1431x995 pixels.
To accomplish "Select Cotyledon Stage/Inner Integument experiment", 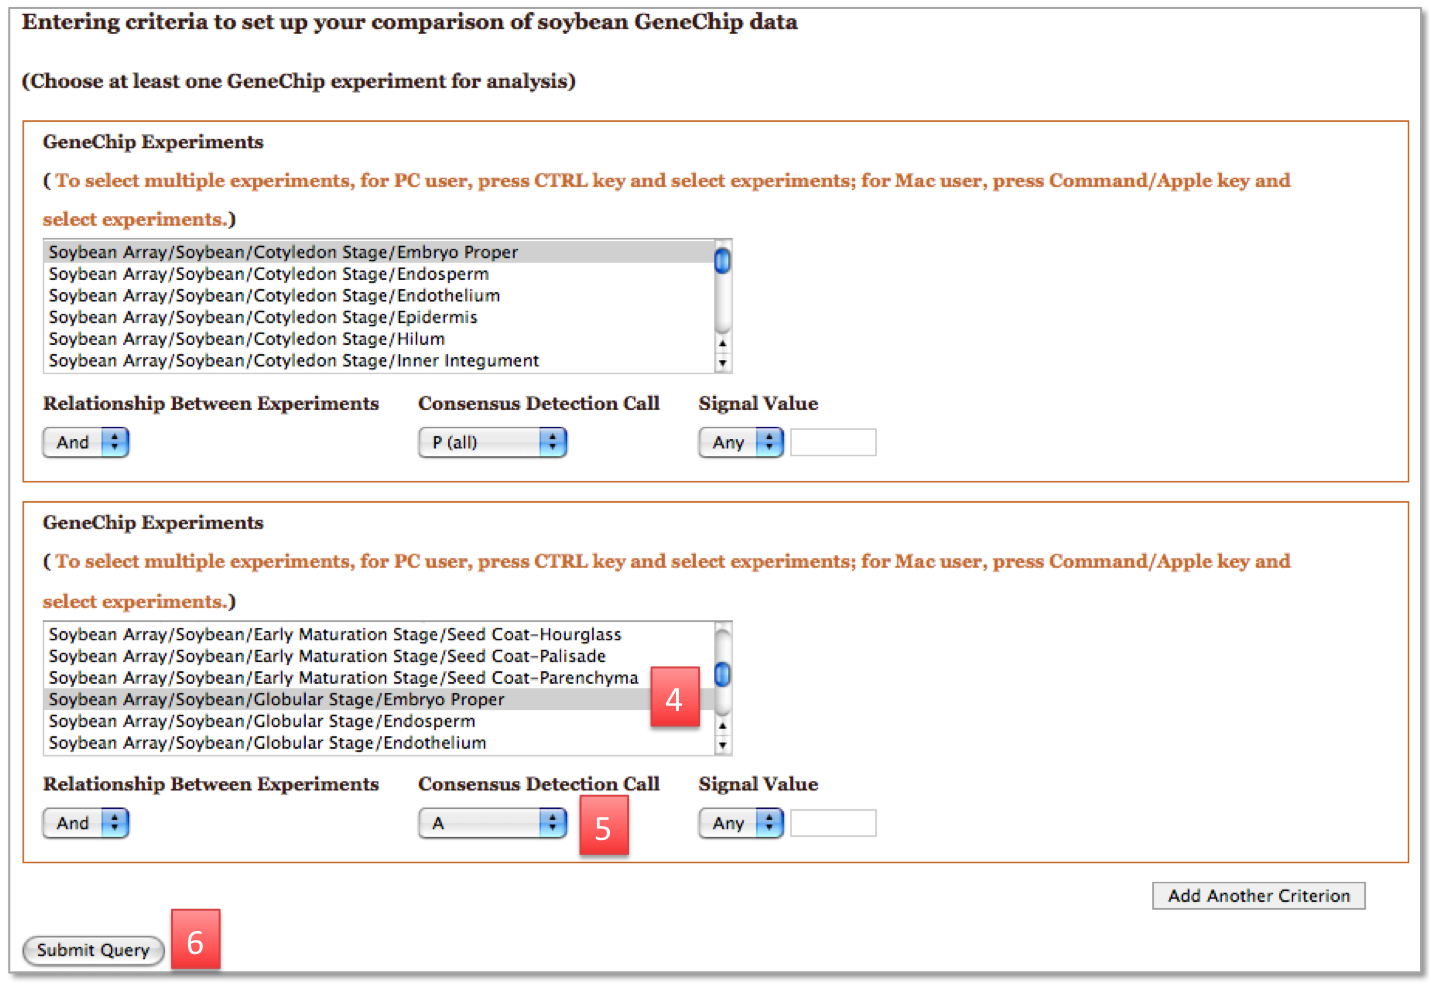I will [x=380, y=361].
